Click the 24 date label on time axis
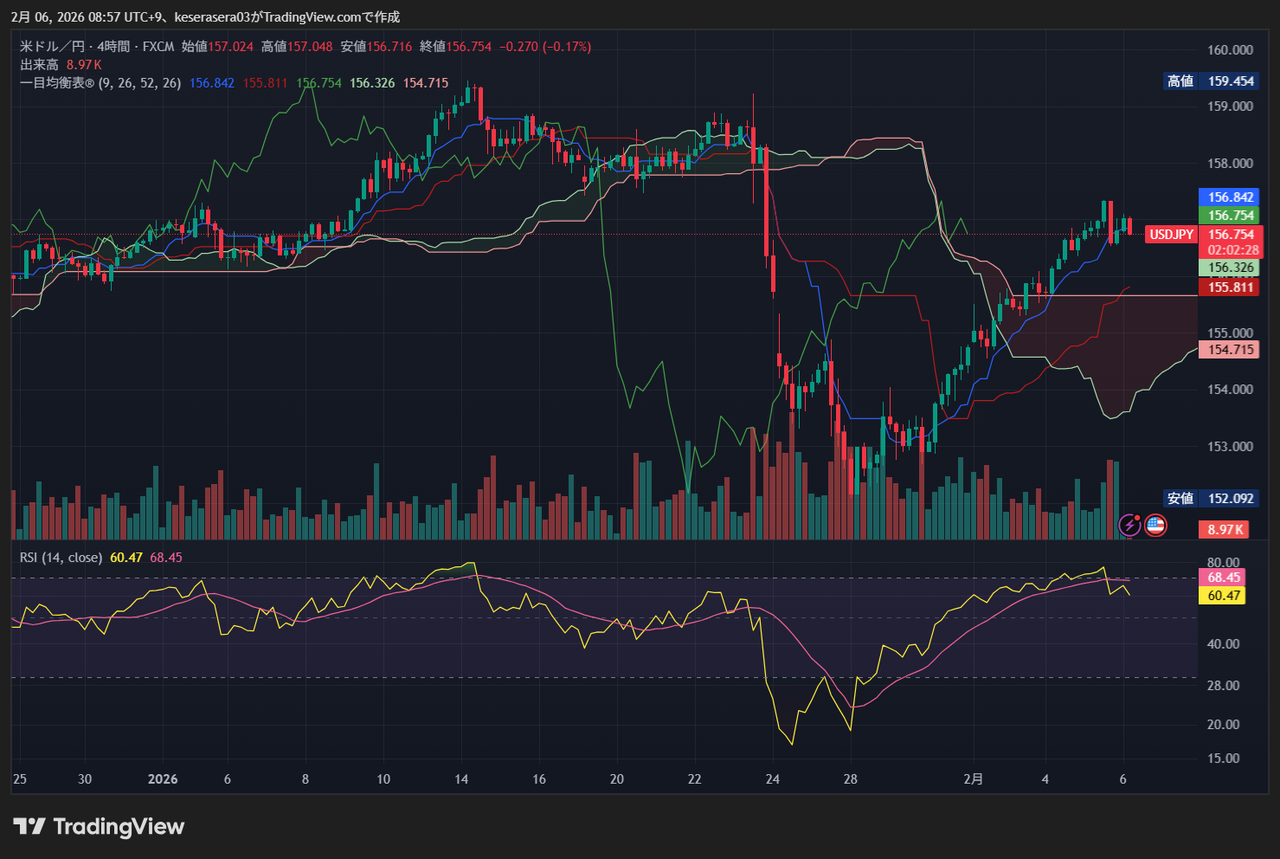This screenshot has width=1280, height=859. (x=772, y=779)
